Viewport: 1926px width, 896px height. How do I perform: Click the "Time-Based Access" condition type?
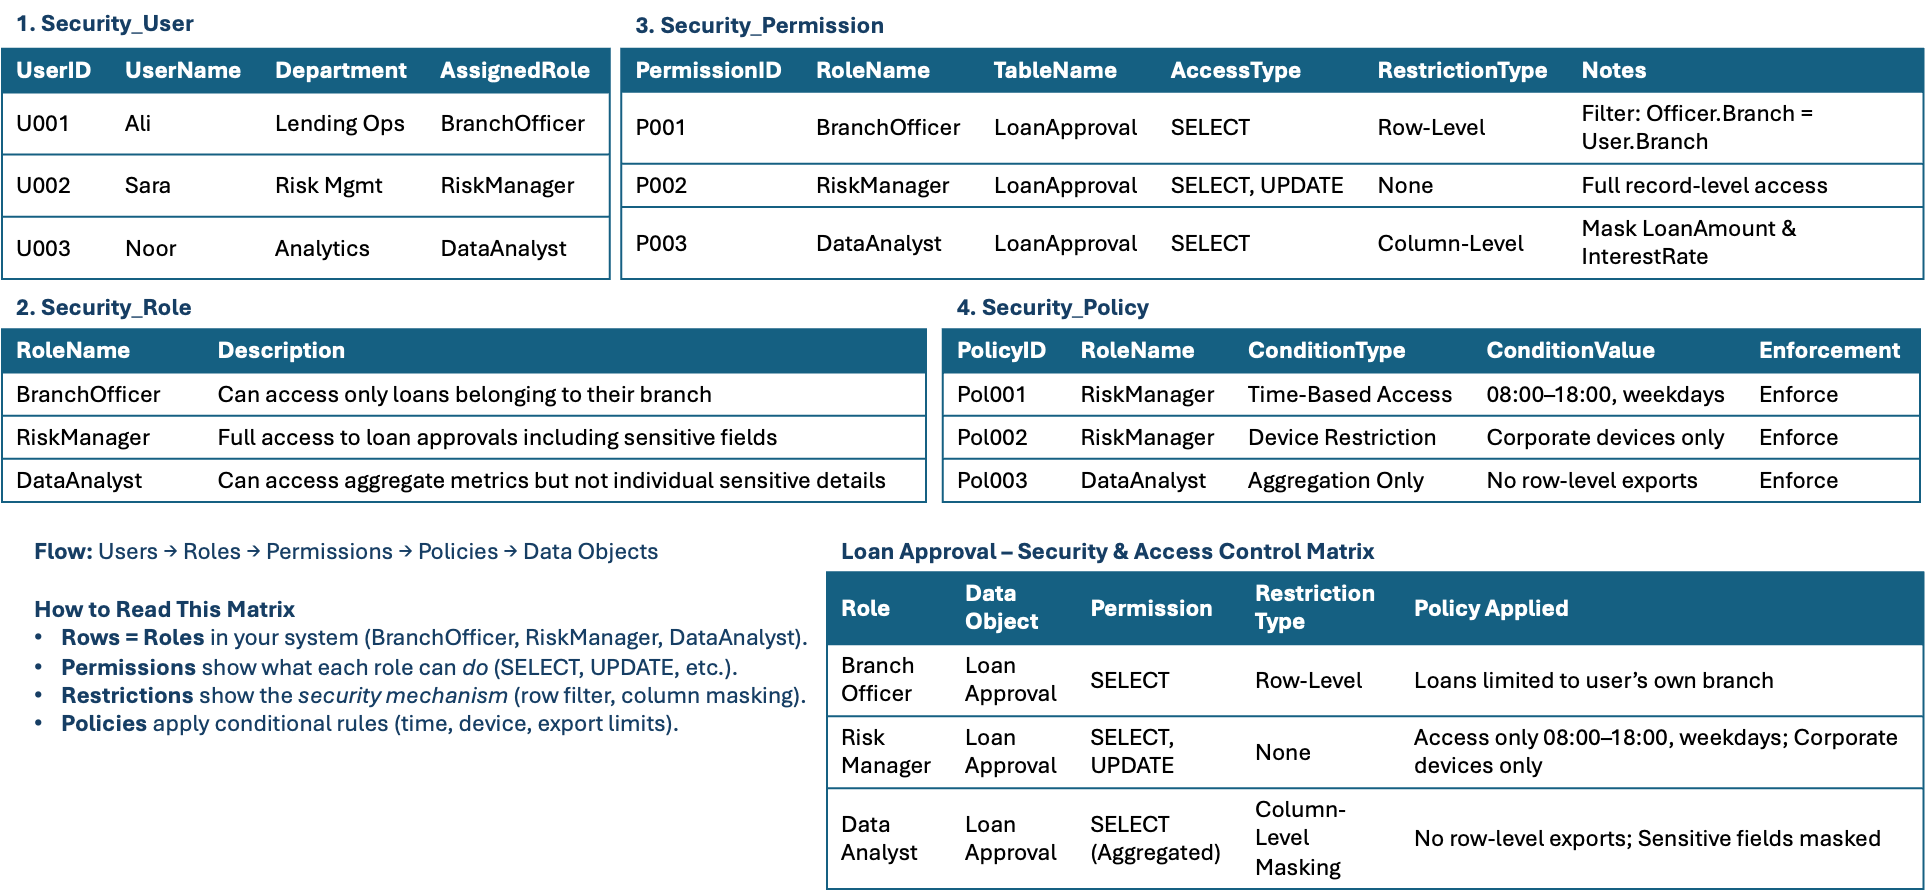tap(1350, 394)
